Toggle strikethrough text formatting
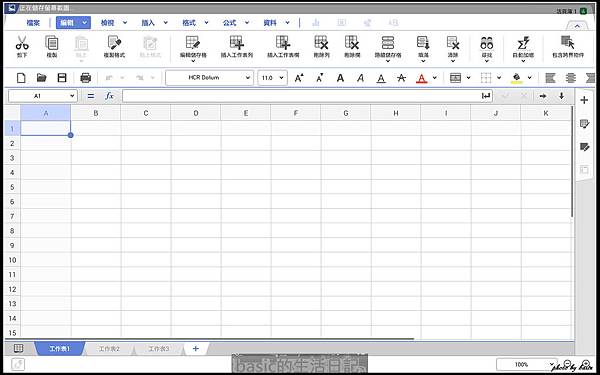 click(401, 78)
